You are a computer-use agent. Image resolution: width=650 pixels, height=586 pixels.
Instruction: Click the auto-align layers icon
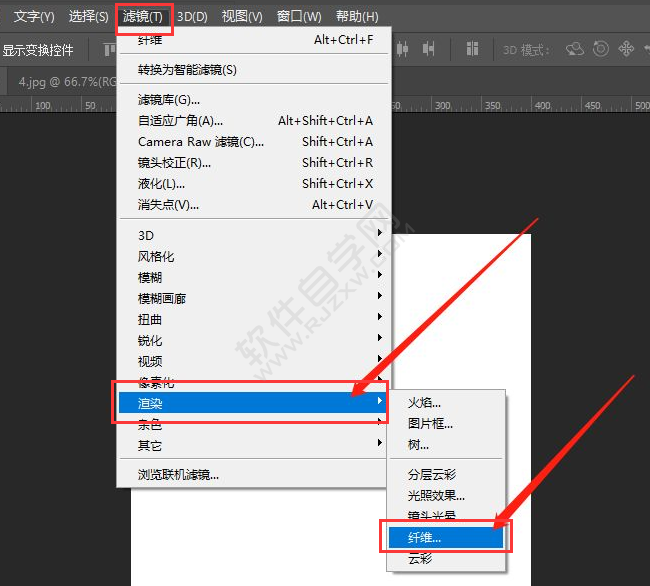[472, 49]
